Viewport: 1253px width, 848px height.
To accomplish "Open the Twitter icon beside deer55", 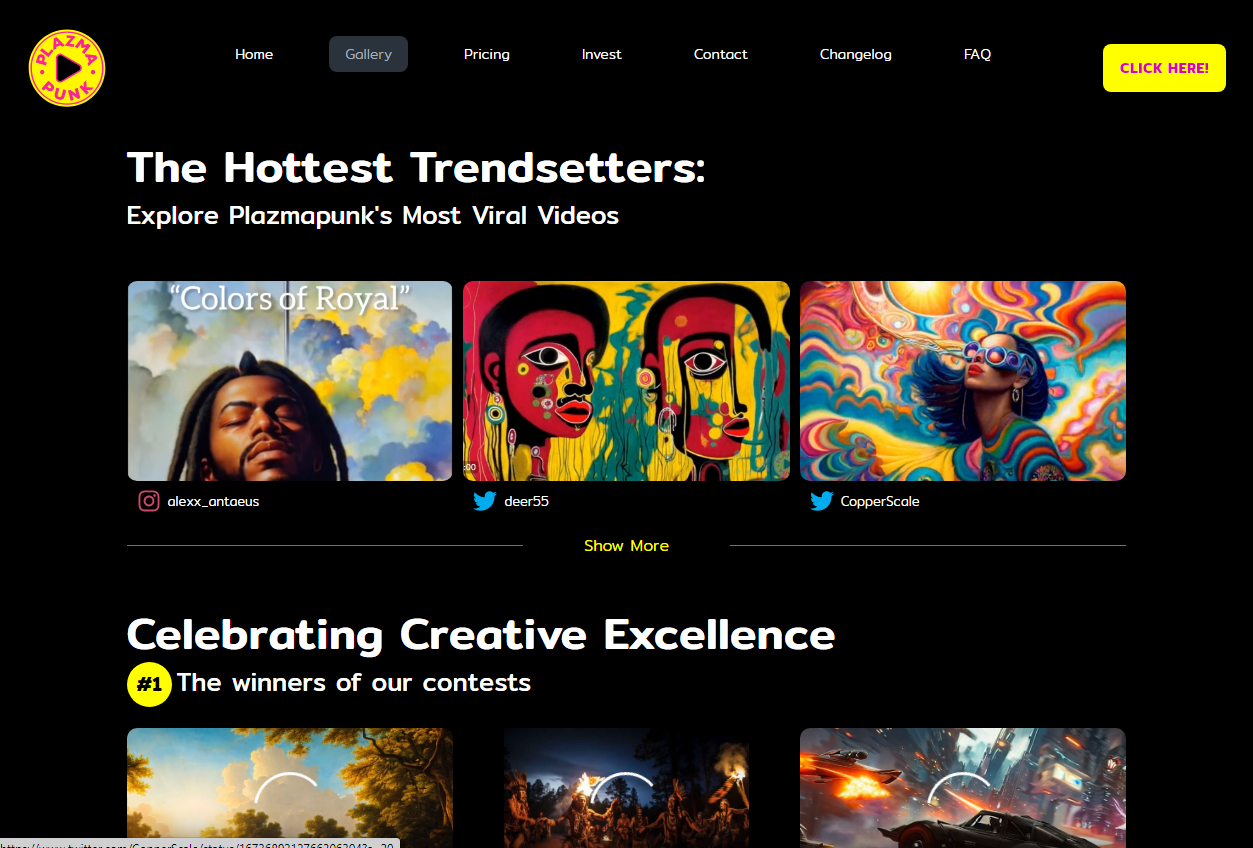I will [485, 501].
